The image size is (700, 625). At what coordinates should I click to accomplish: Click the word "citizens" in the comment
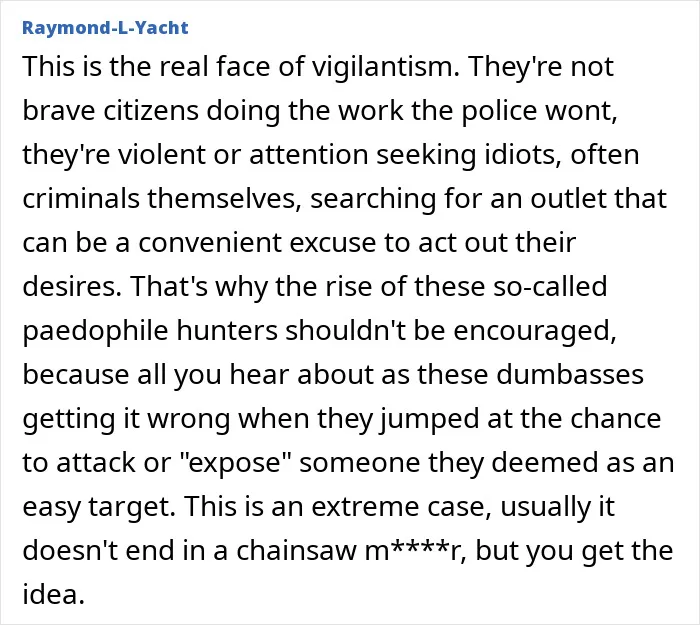[151, 111]
